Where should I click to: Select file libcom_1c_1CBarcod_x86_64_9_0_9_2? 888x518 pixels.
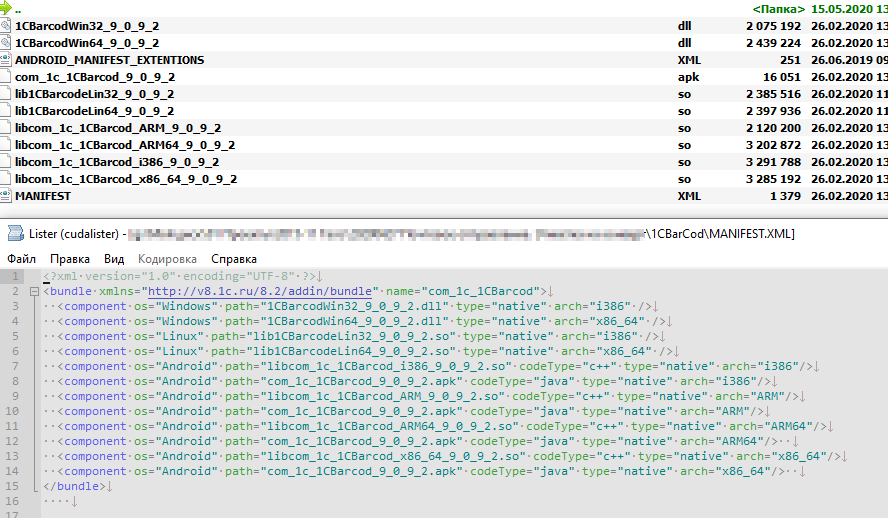click(126, 179)
